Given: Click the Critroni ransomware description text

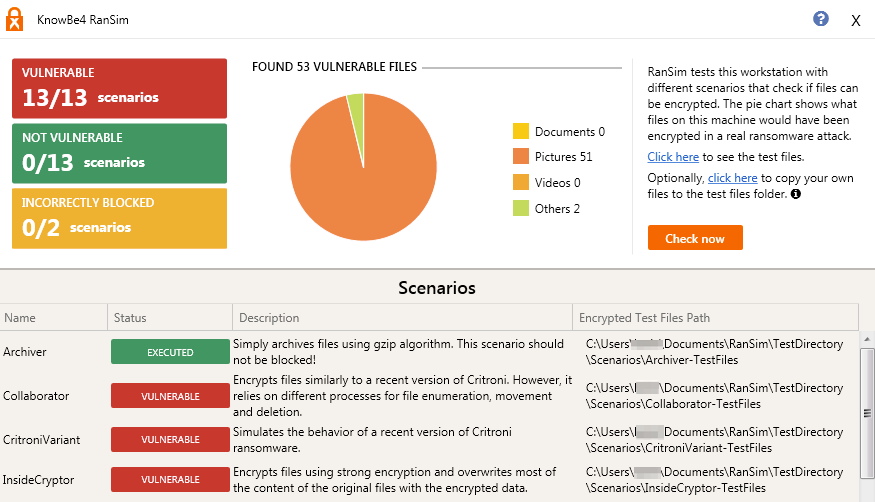Looking at the screenshot, I should pyautogui.click(x=372, y=440).
